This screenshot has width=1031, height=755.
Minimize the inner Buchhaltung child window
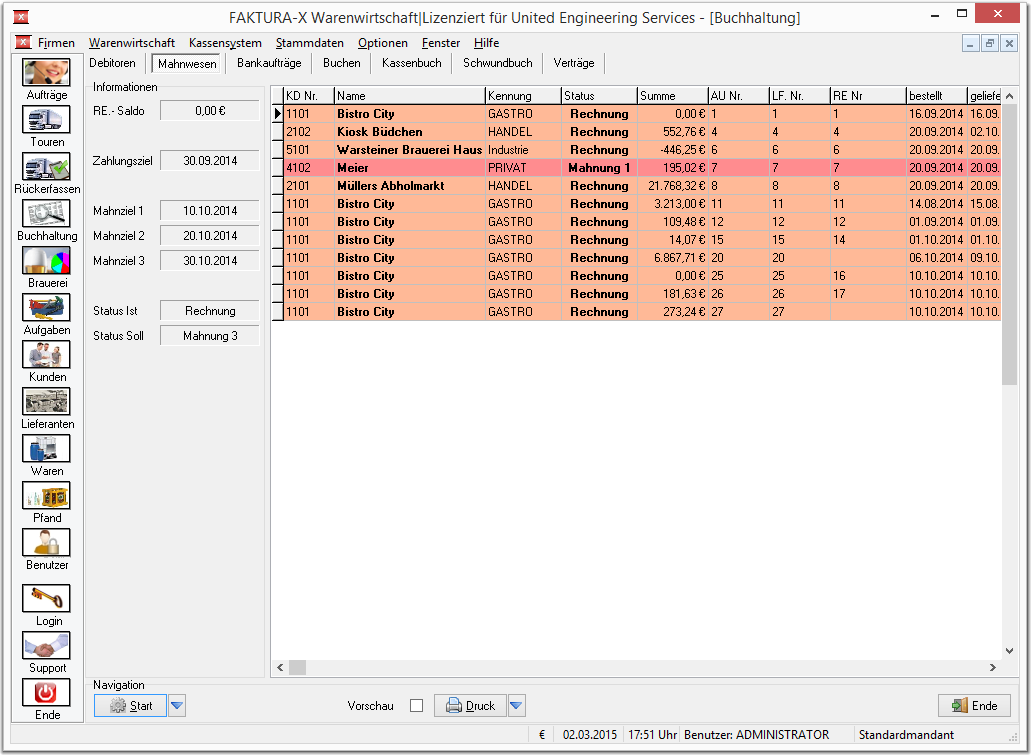click(x=971, y=43)
